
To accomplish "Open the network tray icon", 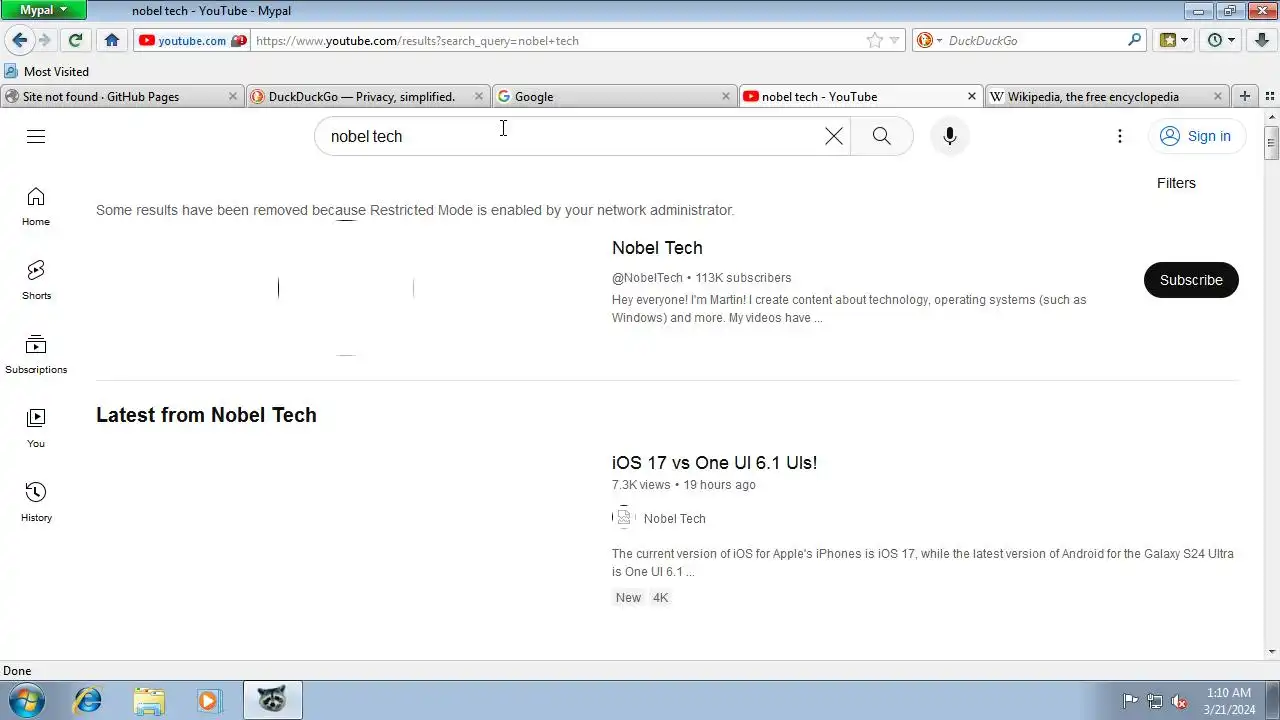I will click(x=1155, y=701).
